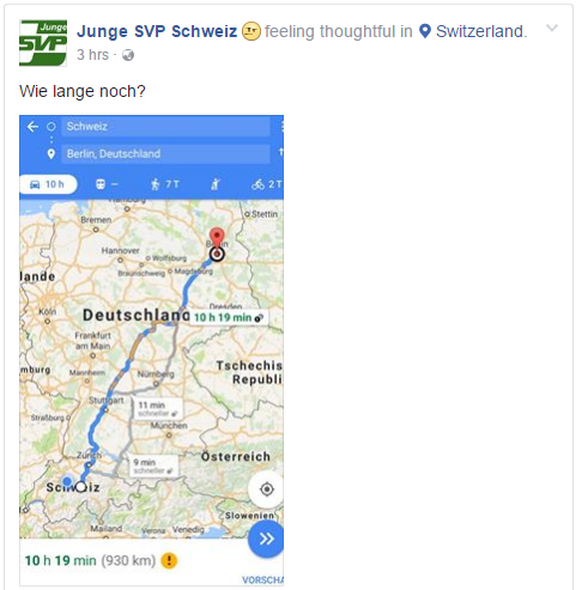Click the Switzerland location link

pyautogui.click(x=479, y=31)
